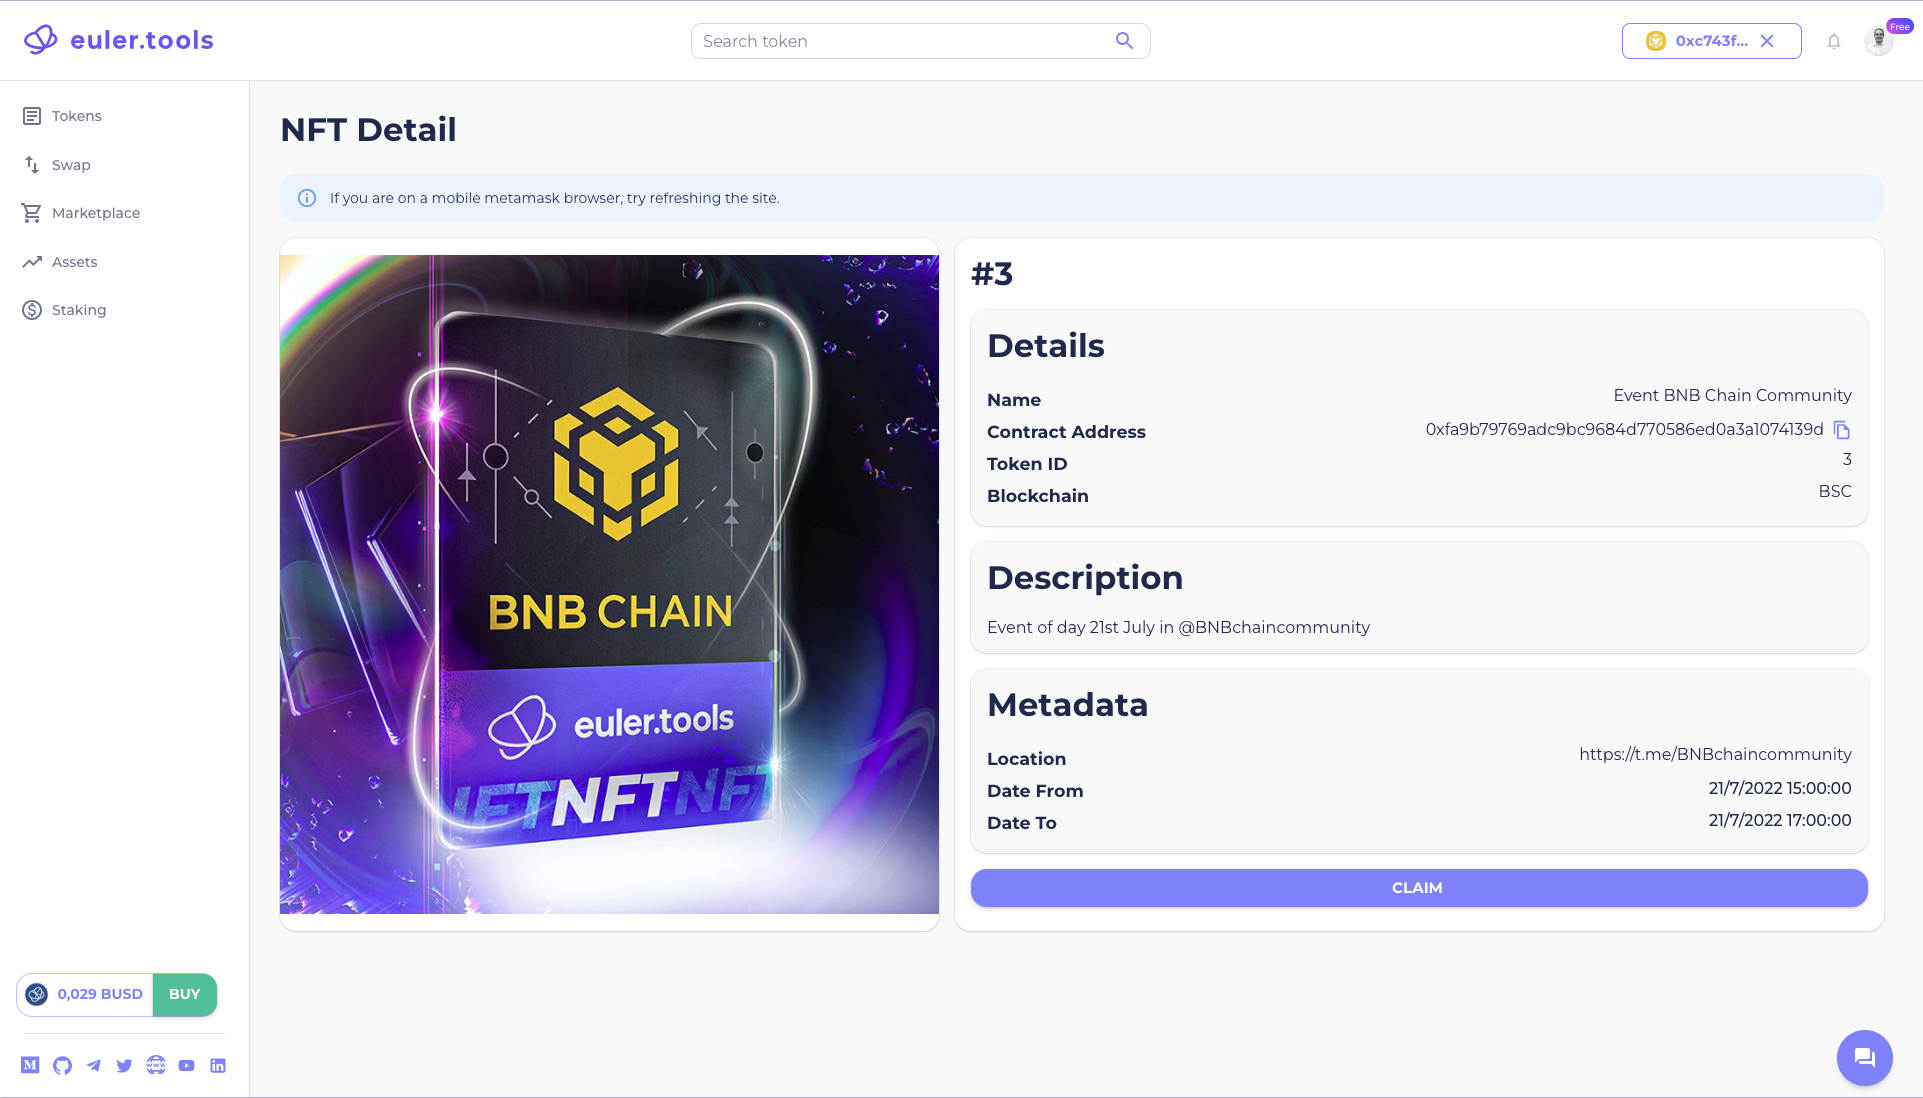Click the BNB Chain NFT image
1923x1098 pixels.
pos(609,584)
